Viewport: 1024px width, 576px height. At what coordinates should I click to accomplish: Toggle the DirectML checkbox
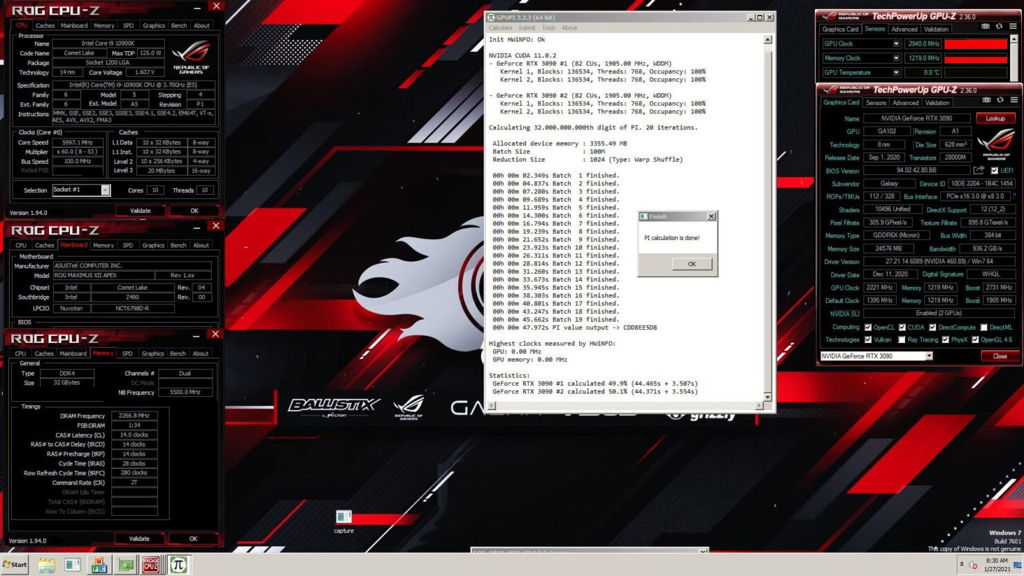click(x=984, y=328)
